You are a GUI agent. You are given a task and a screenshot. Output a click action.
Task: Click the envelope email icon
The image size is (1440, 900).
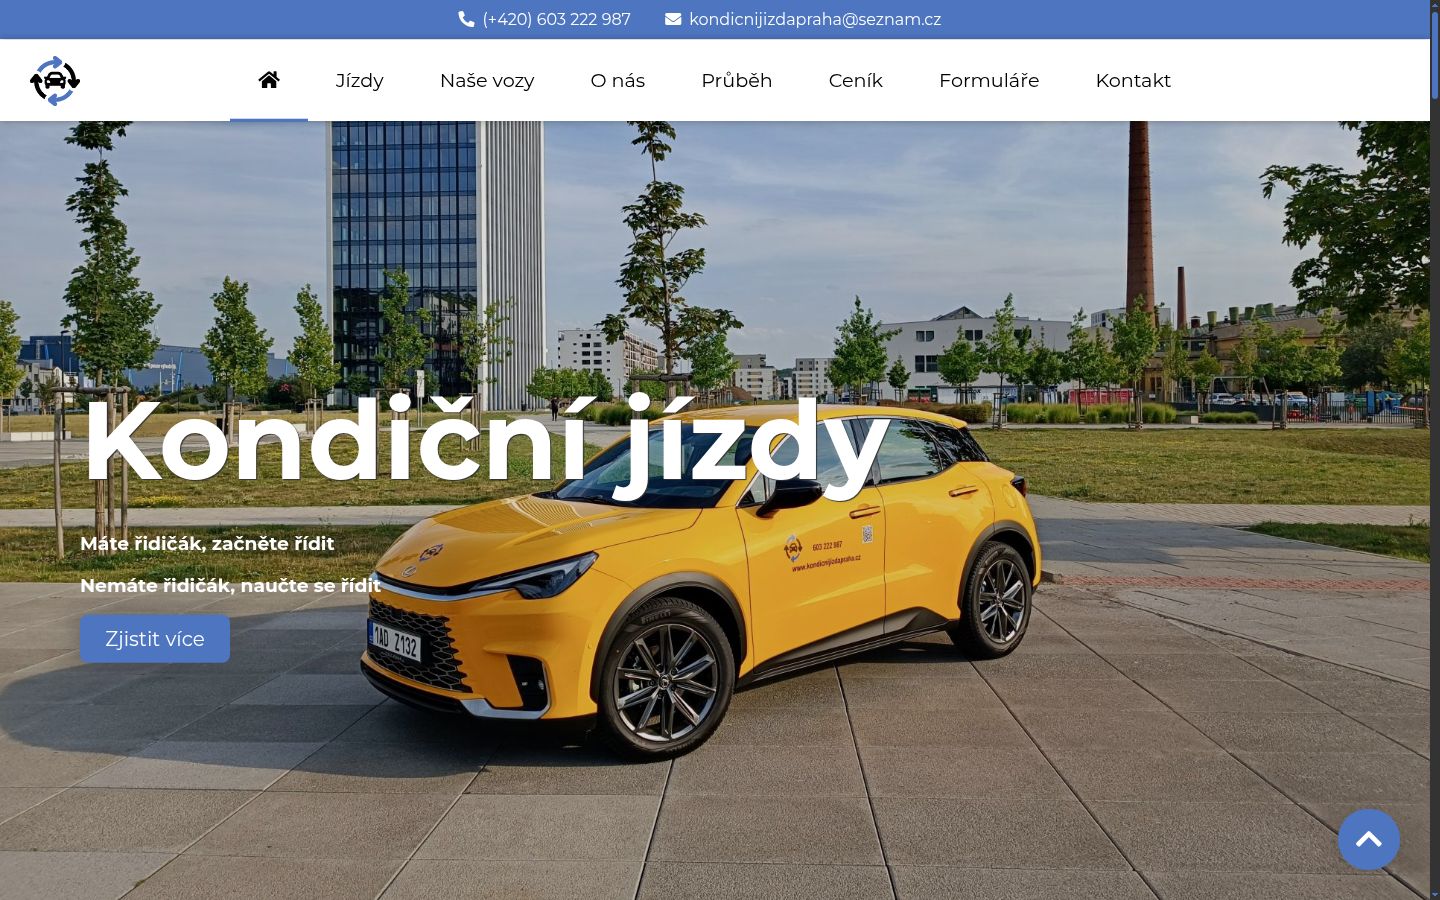point(673,19)
